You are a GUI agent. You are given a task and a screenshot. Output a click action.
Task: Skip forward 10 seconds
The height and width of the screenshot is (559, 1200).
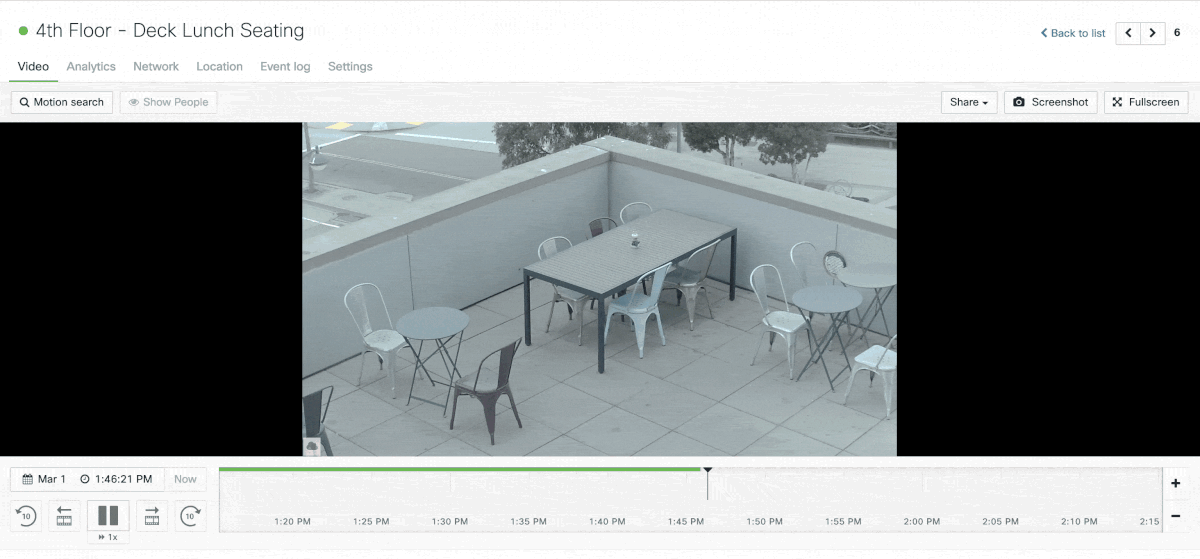[x=190, y=516]
